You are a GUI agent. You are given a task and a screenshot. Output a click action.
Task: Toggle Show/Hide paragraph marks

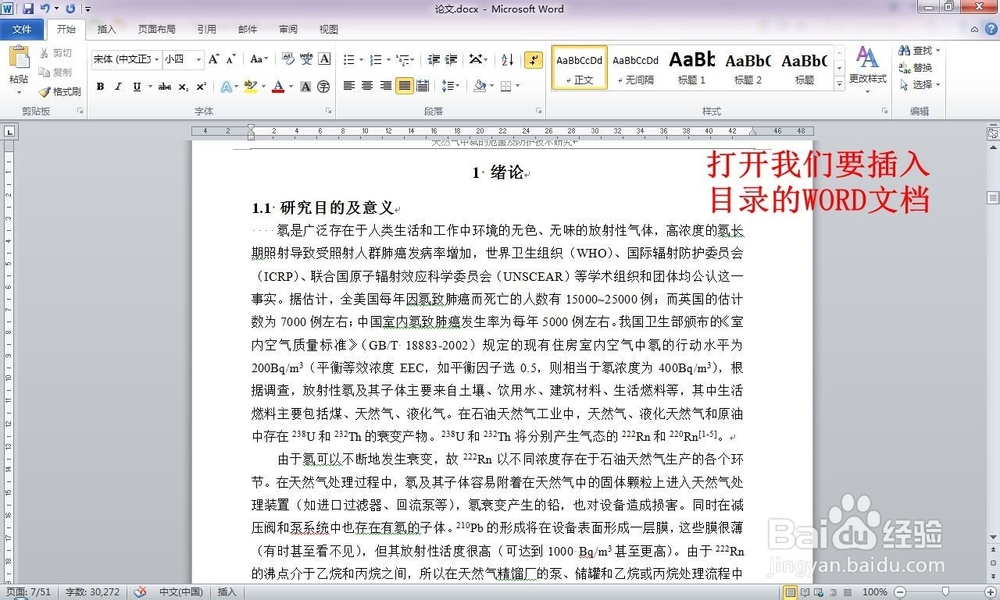[x=533, y=59]
